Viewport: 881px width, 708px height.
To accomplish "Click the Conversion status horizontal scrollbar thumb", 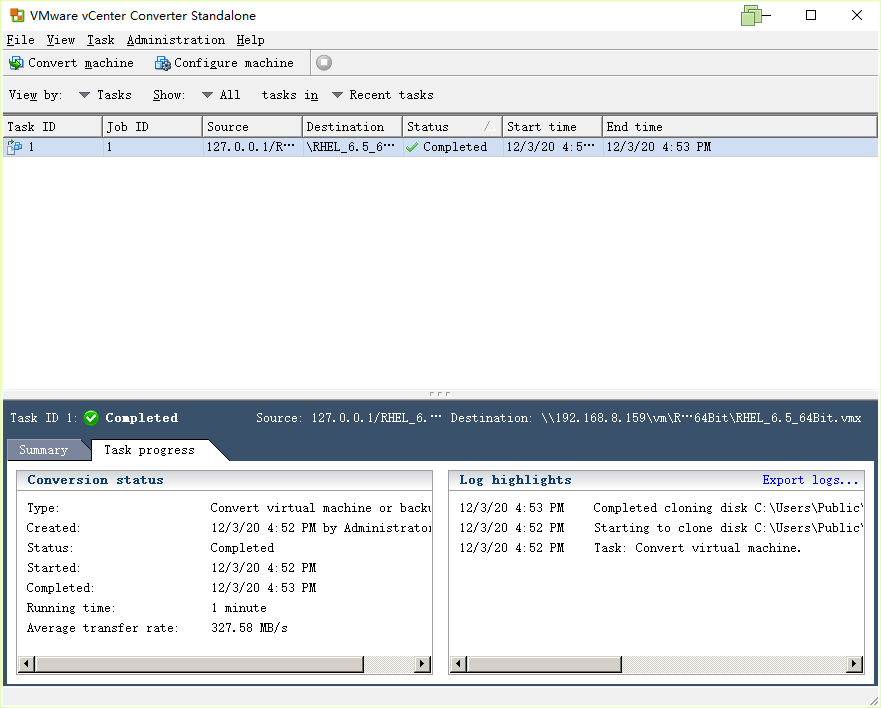I will (199, 664).
